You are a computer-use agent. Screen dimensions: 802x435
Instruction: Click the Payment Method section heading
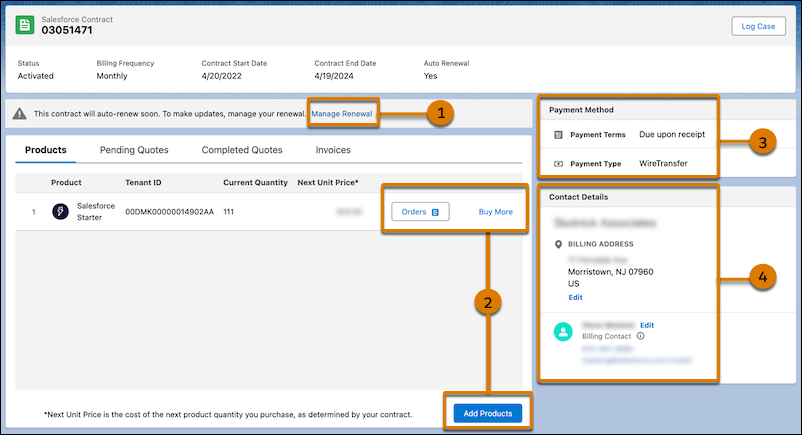(x=581, y=110)
